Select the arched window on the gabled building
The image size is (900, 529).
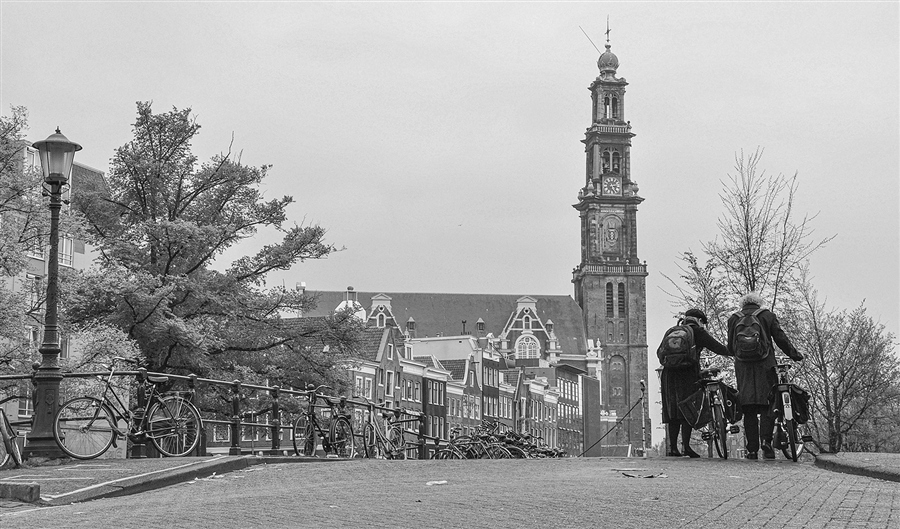pyautogui.click(x=527, y=347)
